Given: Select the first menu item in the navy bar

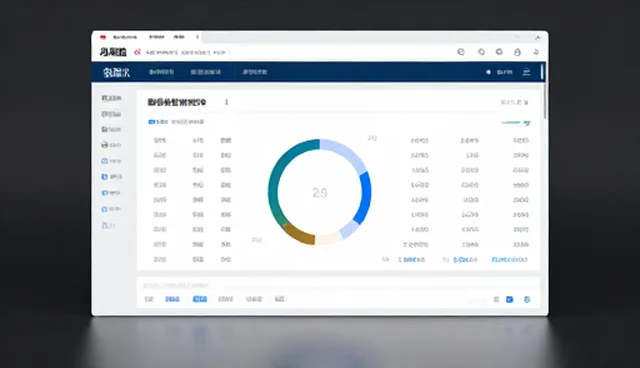Looking at the screenshot, I should click(x=161, y=72).
